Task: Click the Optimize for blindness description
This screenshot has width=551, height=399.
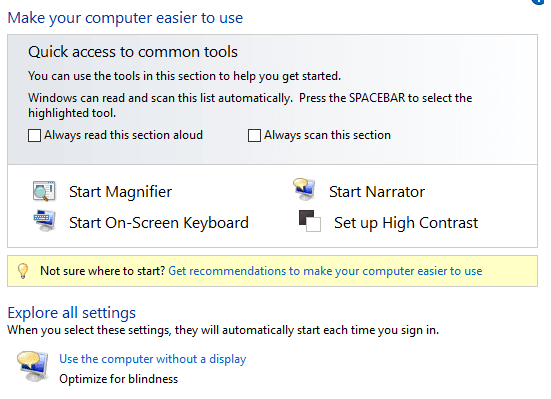Action: tap(118, 379)
